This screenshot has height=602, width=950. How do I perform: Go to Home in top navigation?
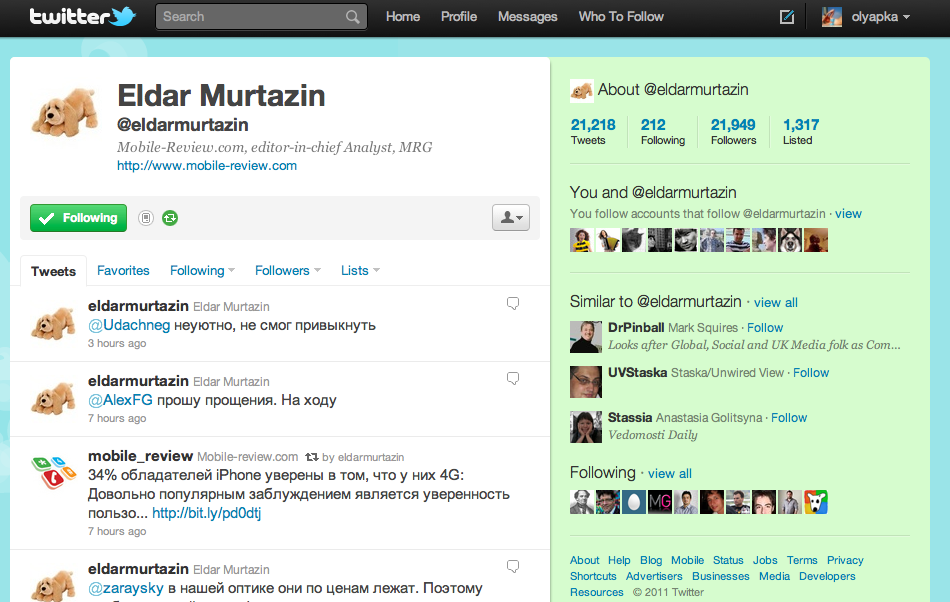403,17
